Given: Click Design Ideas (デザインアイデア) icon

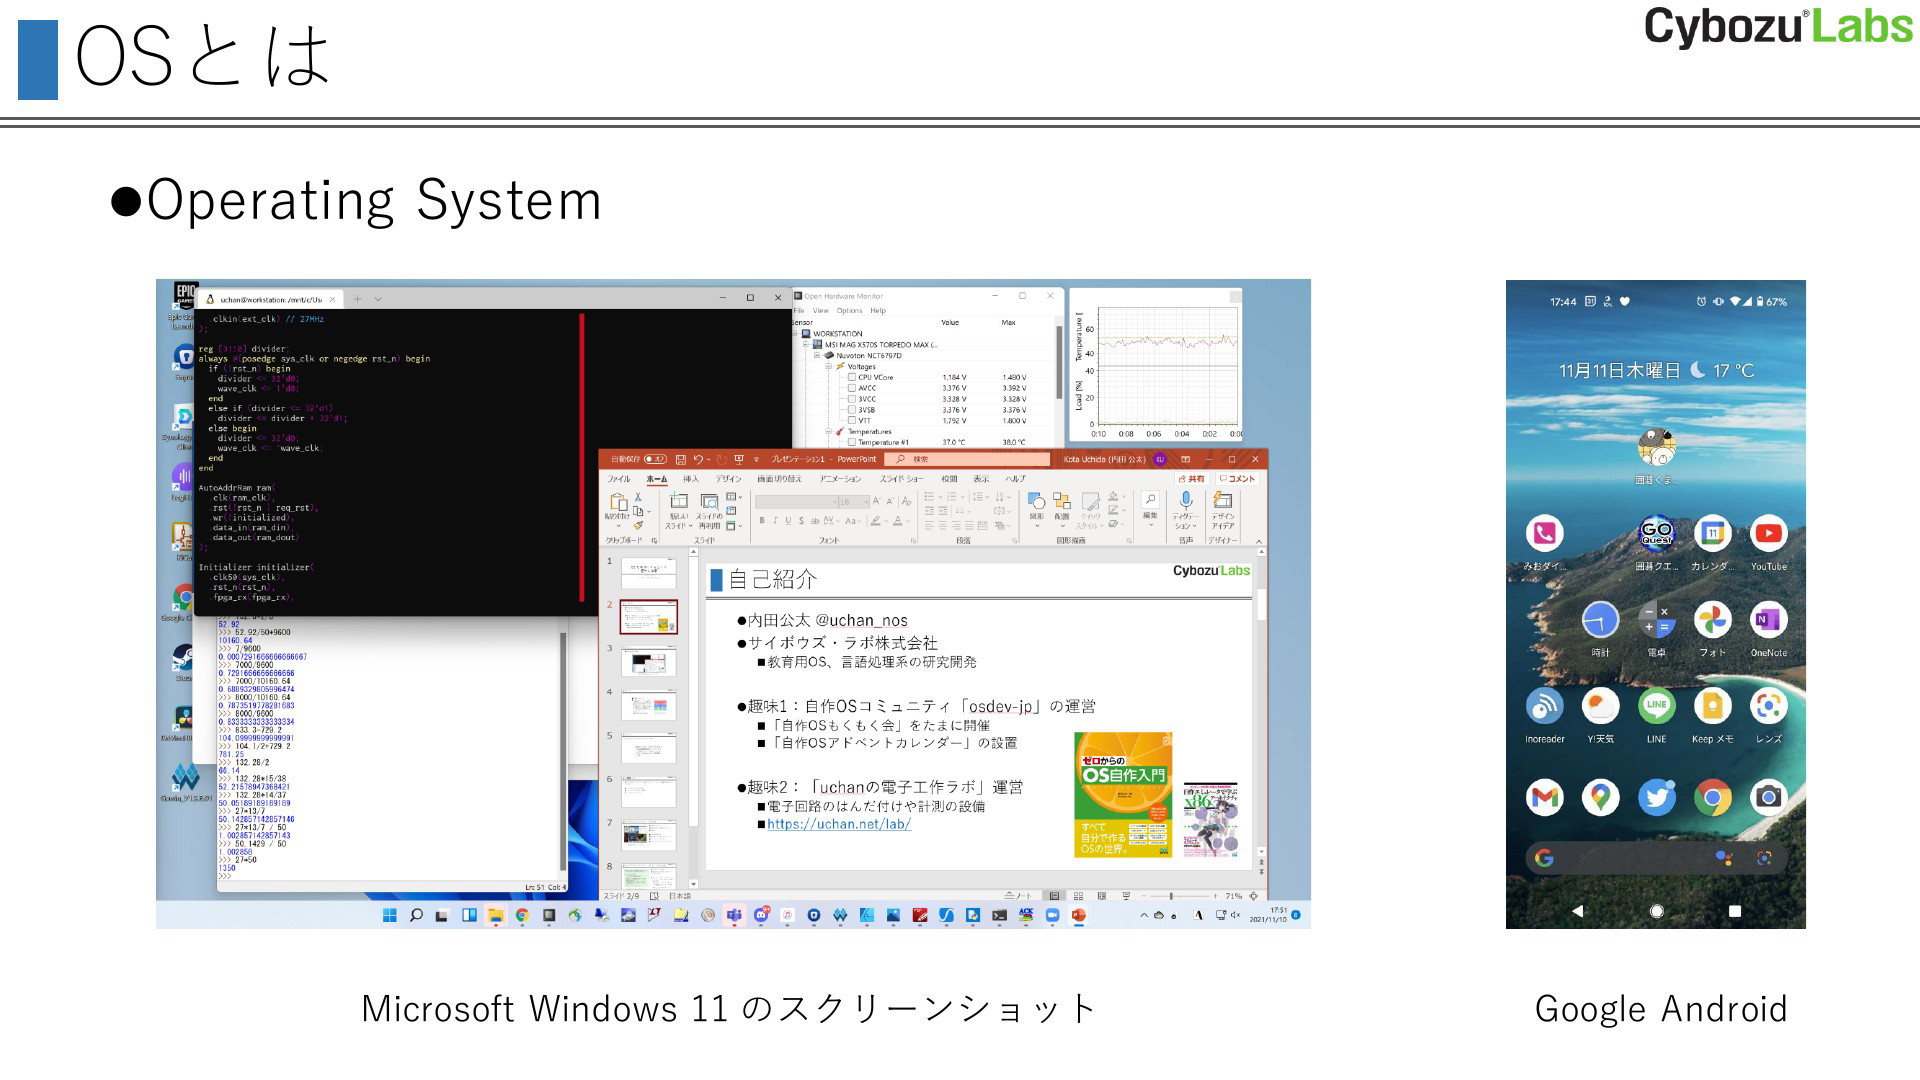Looking at the screenshot, I should click(x=1222, y=500).
